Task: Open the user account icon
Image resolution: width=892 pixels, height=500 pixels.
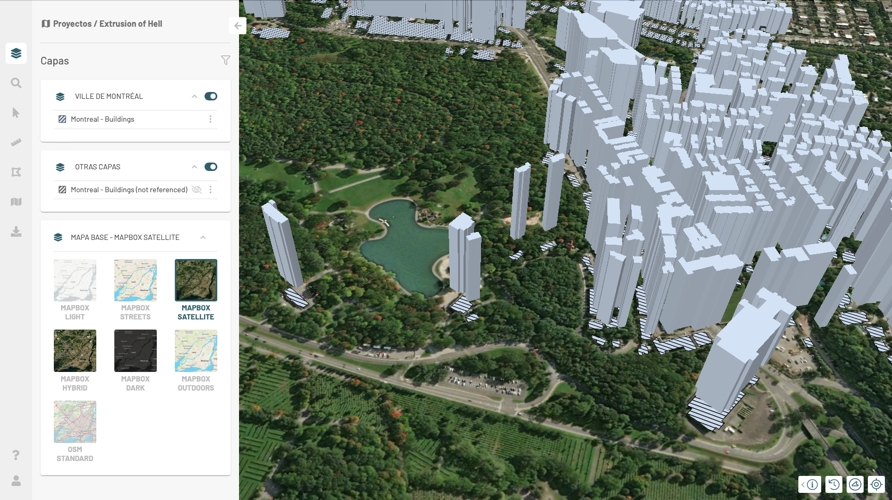Action: [16, 481]
